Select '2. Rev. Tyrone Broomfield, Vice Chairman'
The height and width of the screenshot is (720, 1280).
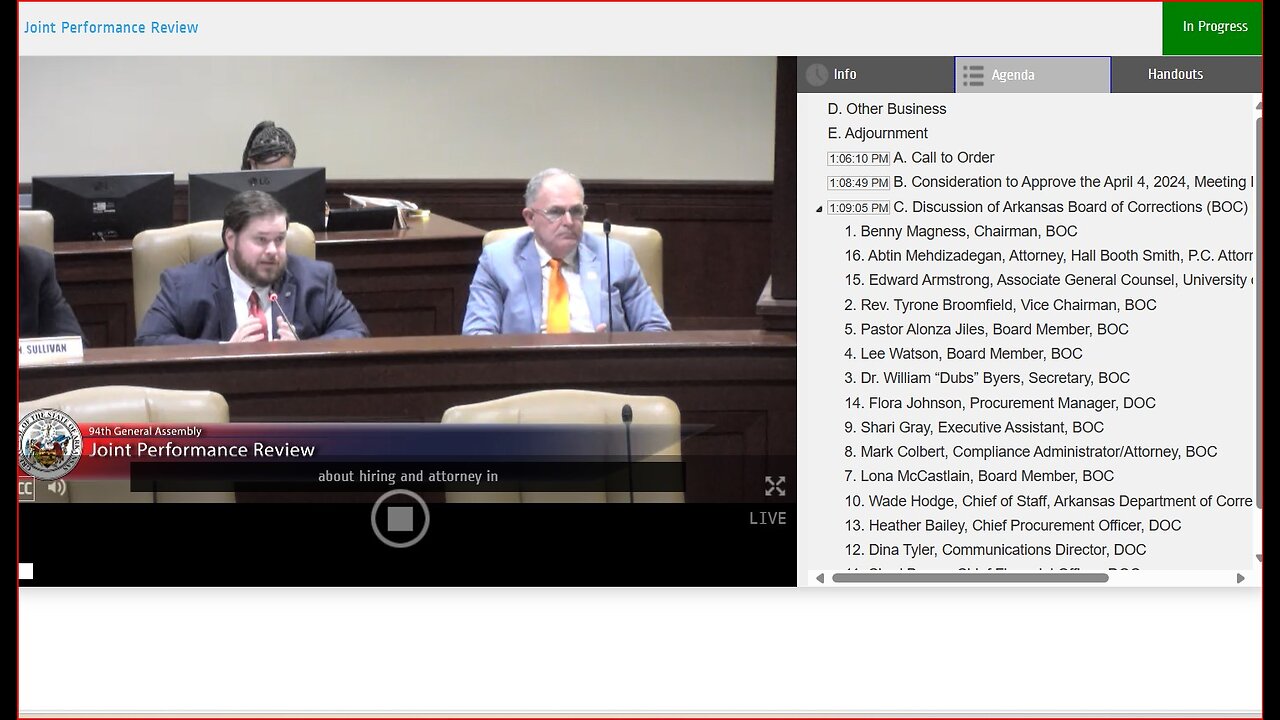(1000, 305)
